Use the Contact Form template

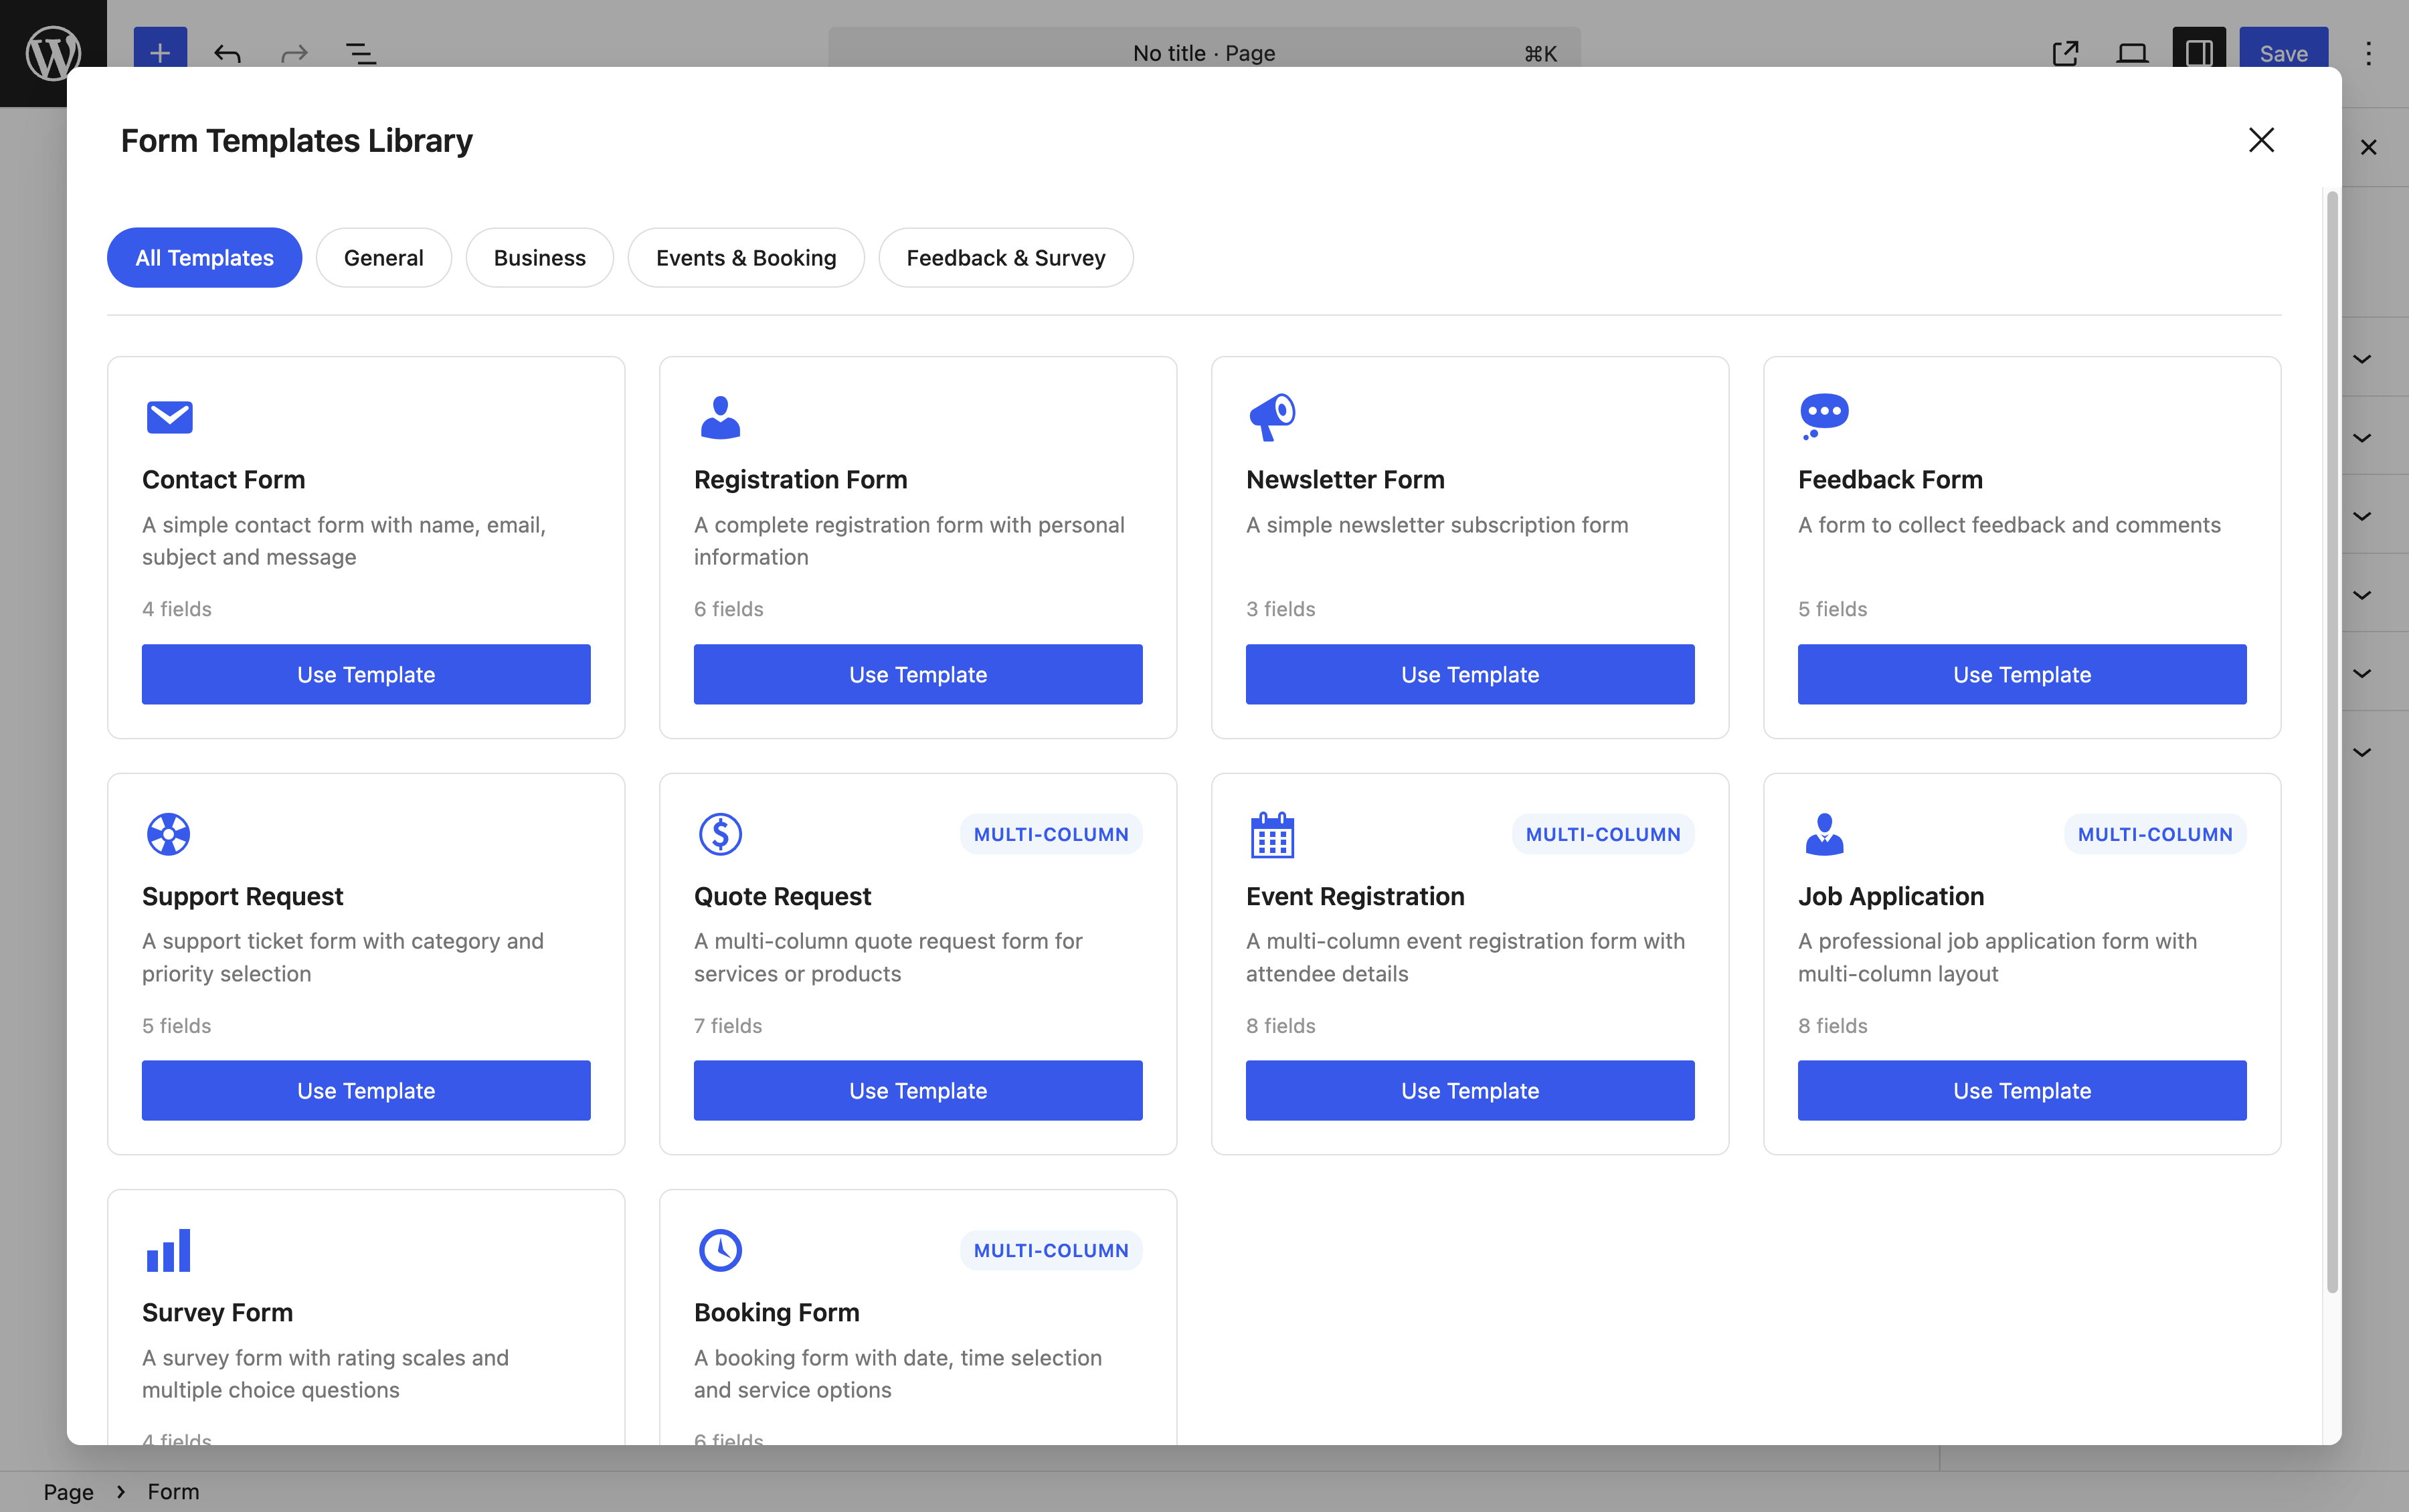(x=366, y=674)
